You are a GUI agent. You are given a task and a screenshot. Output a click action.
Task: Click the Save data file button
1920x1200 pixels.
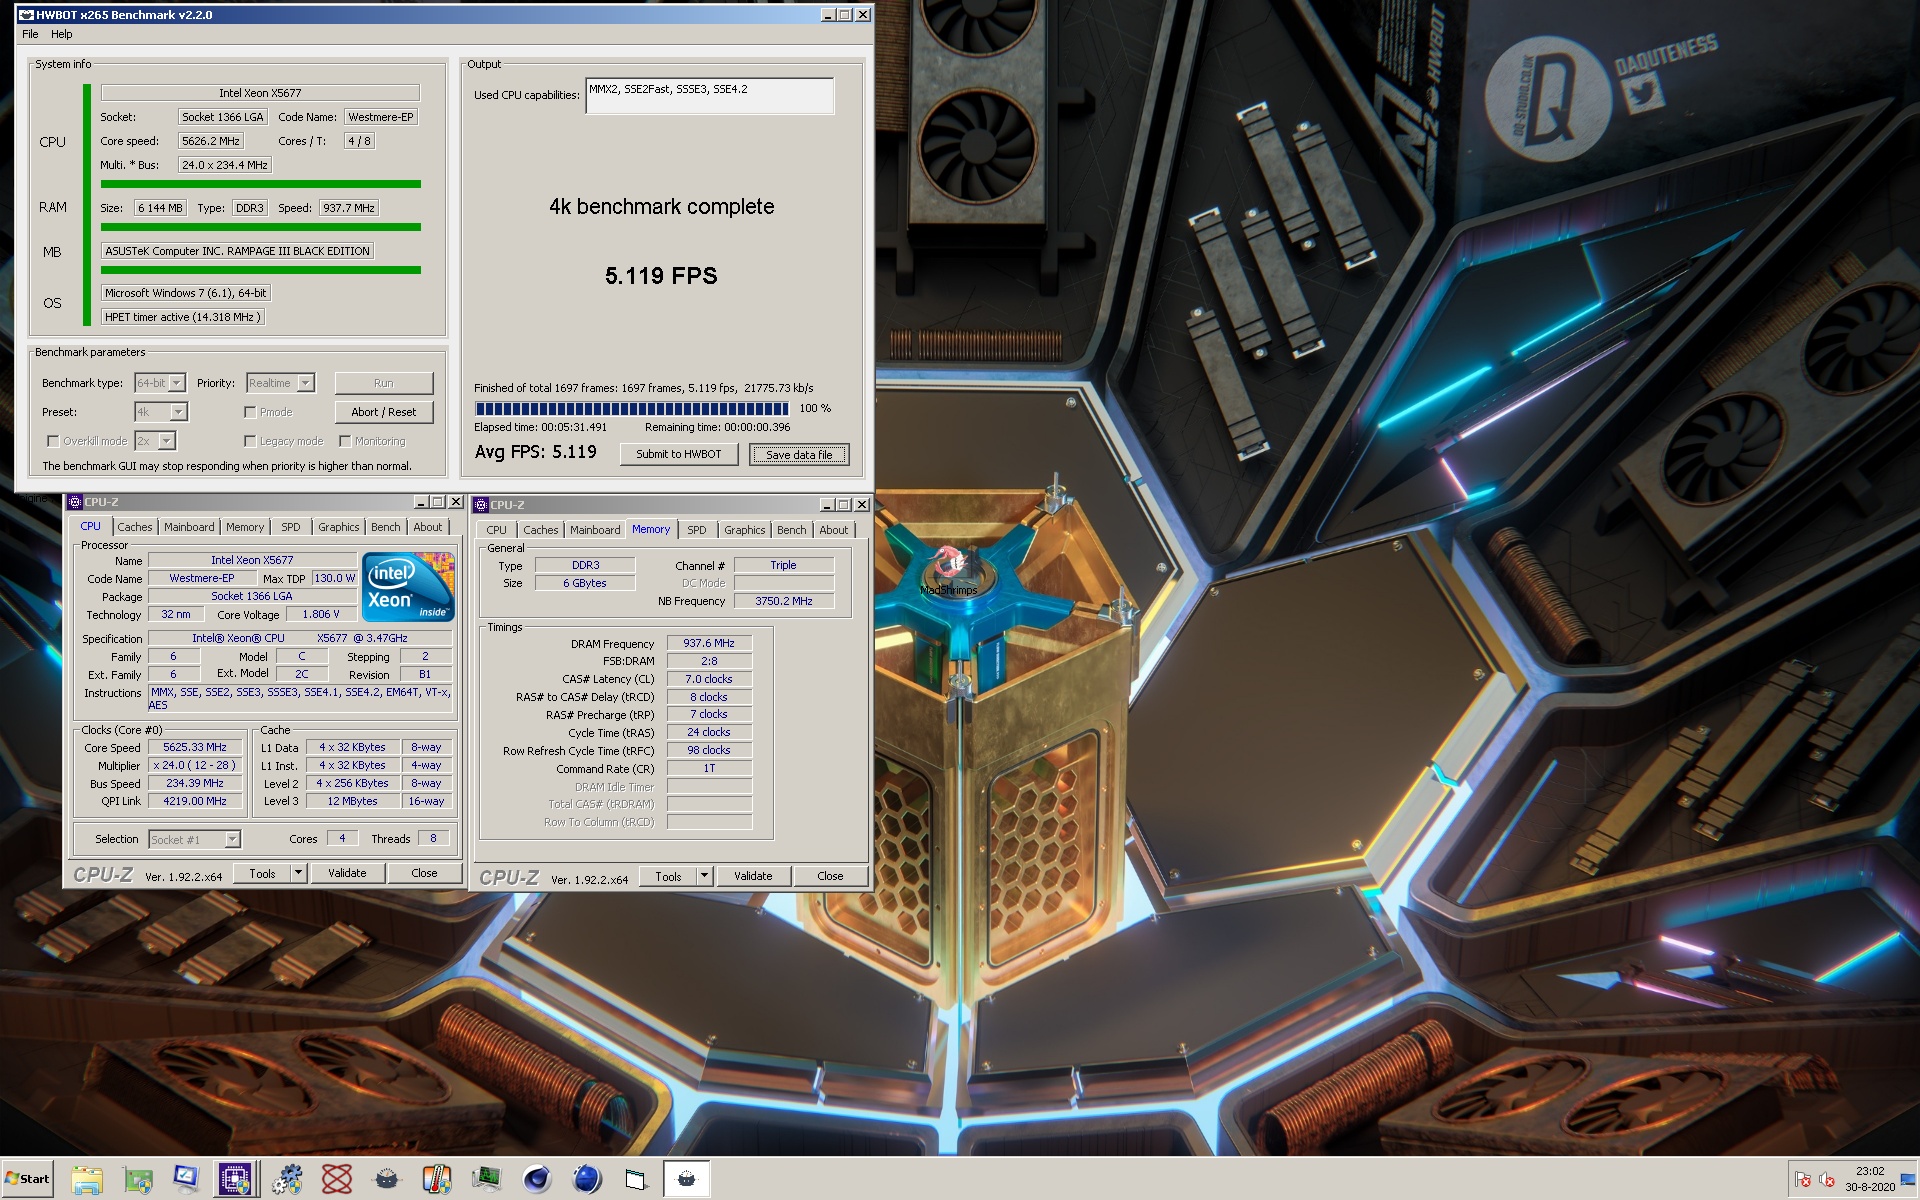[x=799, y=455]
